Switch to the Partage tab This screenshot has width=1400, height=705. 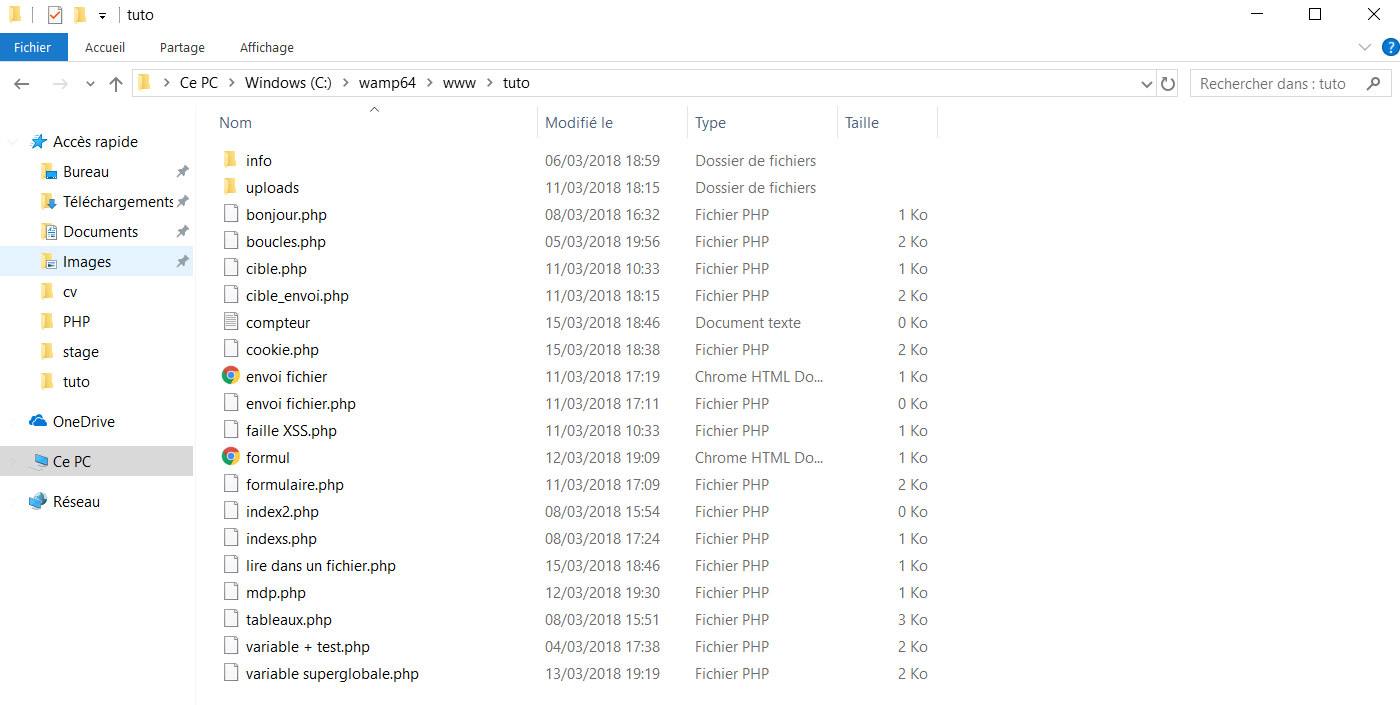point(182,47)
